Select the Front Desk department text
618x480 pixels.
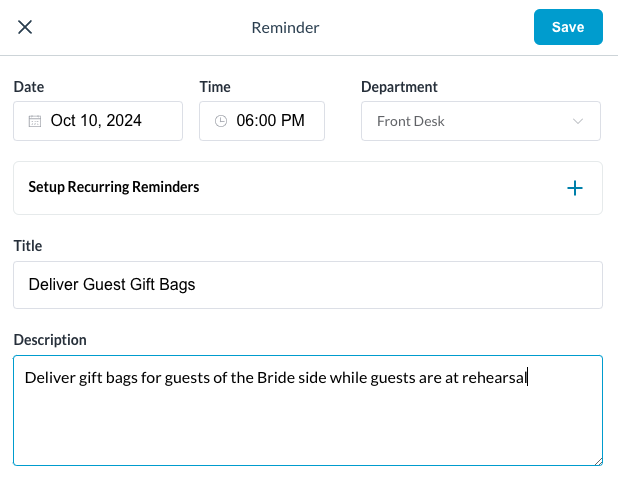(x=411, y=122)
